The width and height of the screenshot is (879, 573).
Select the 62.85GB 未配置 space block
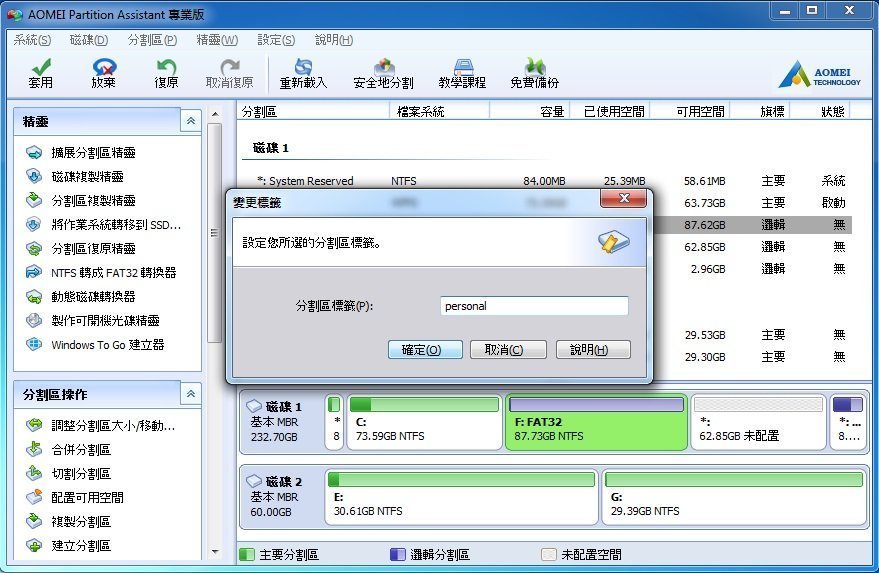758,422
